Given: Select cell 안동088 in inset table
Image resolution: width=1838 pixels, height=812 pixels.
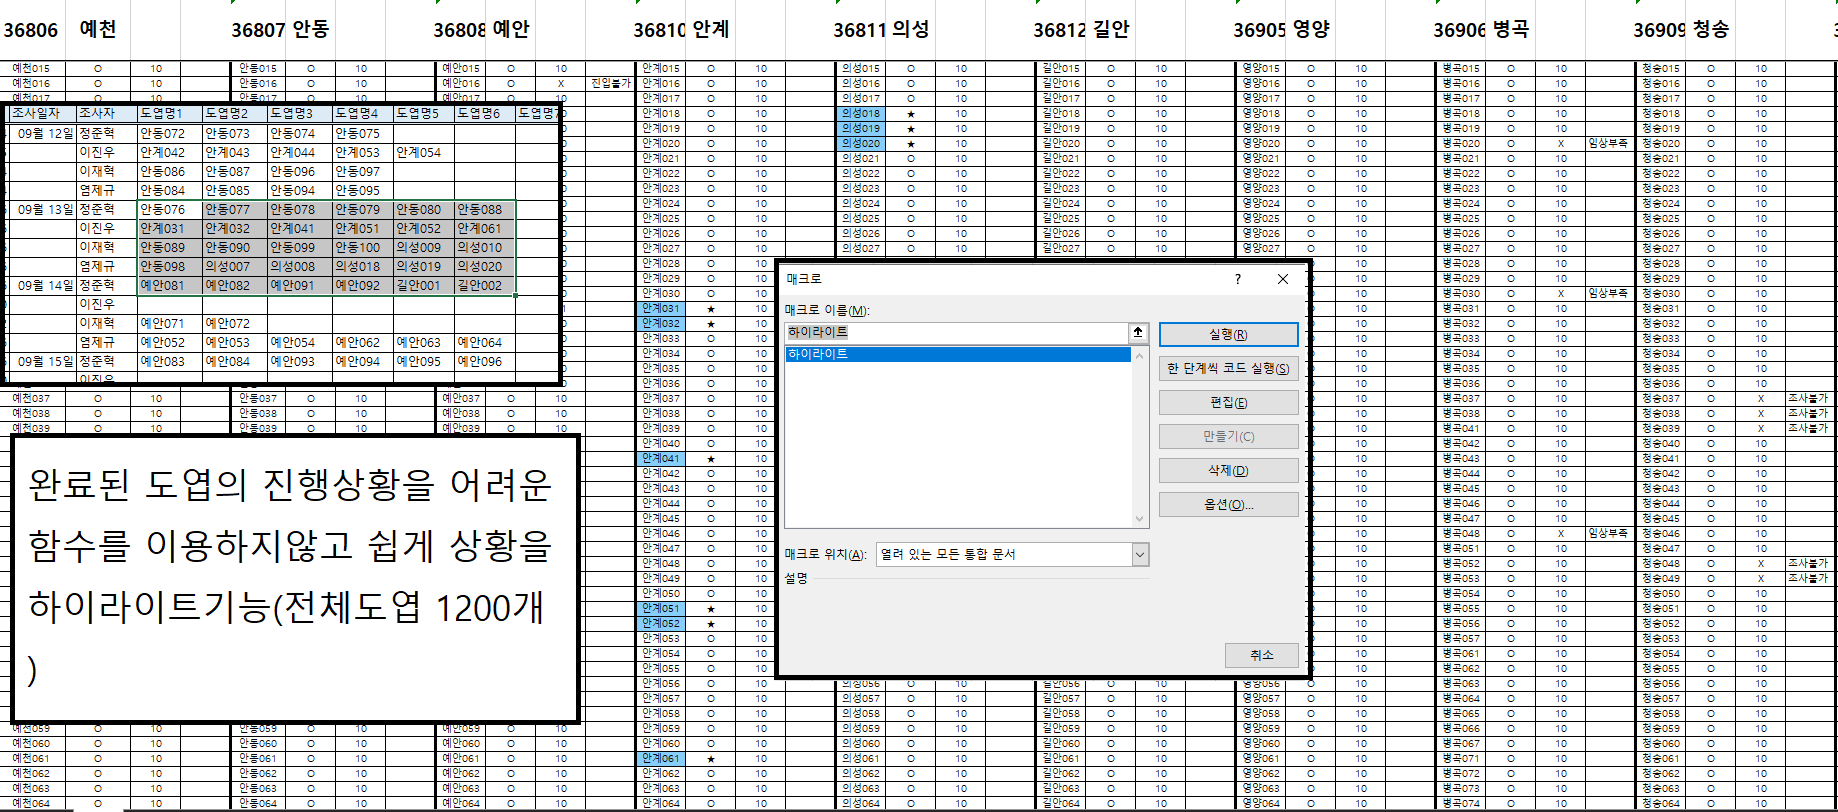Looking at the screenshot, I should tap(485, 210).
